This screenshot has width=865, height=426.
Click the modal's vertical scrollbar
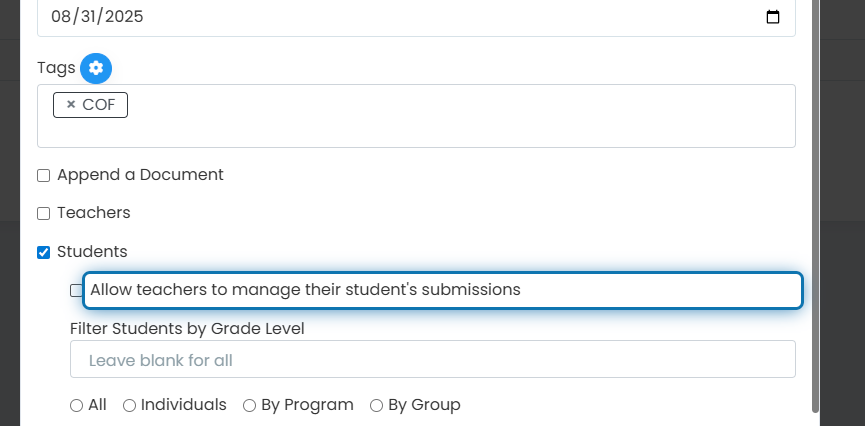click(815, 206)
